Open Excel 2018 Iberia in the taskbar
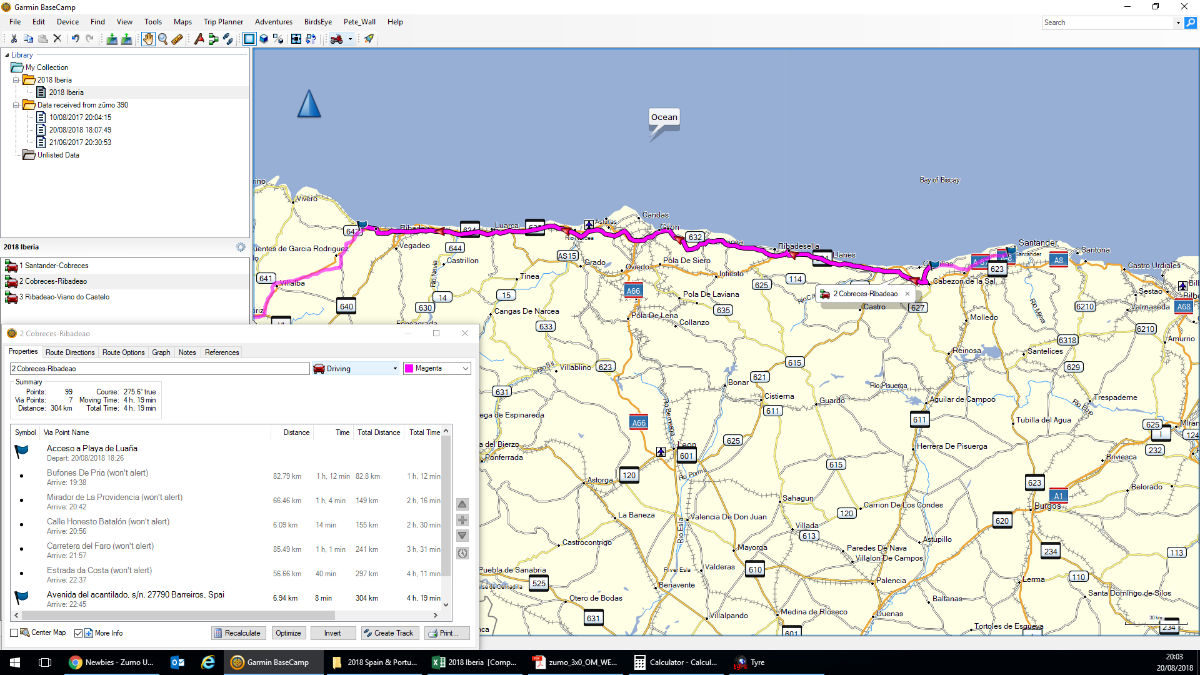 pyautogui.click(x=475, y=662)
